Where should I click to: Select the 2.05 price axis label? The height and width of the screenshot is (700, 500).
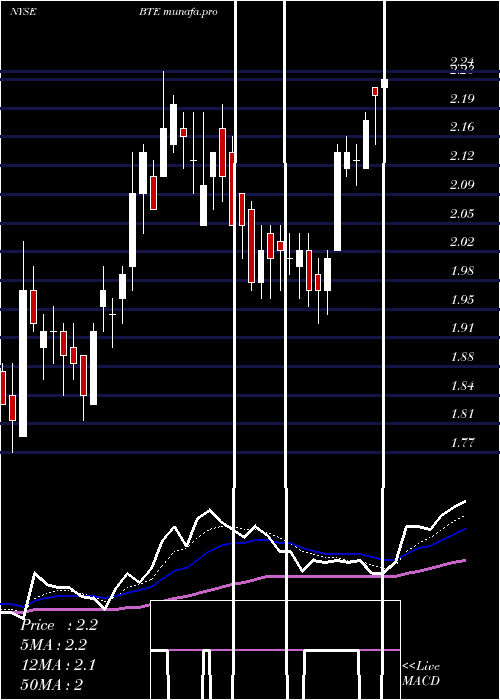pos(462,213)
